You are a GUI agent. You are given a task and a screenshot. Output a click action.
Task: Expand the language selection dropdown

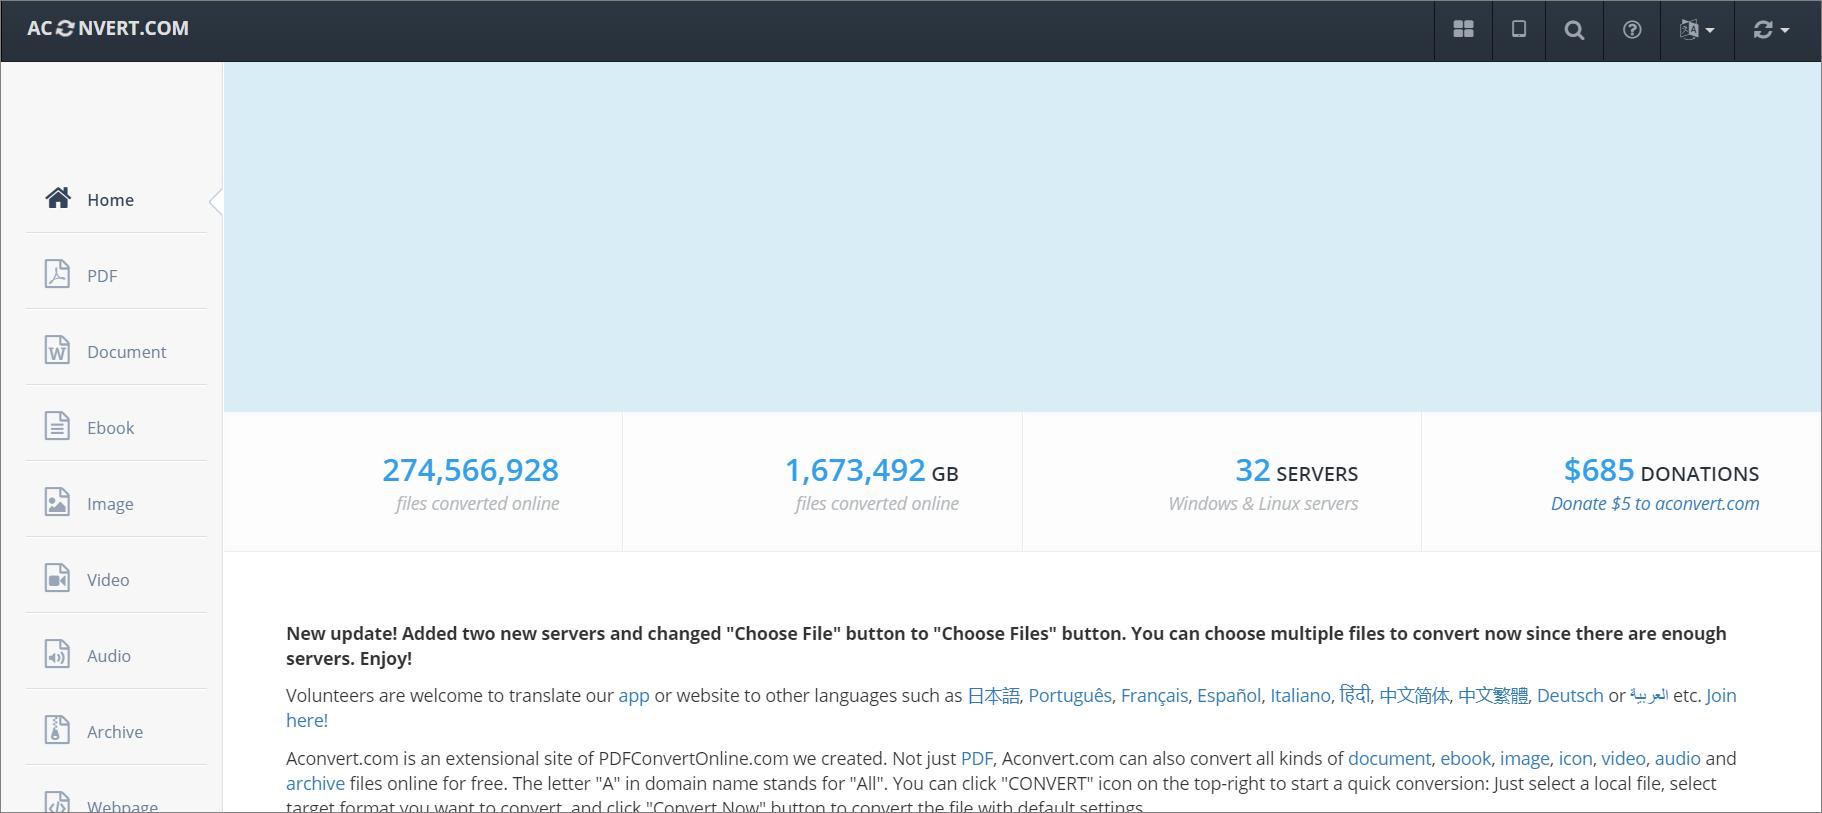coord(1697,30)
